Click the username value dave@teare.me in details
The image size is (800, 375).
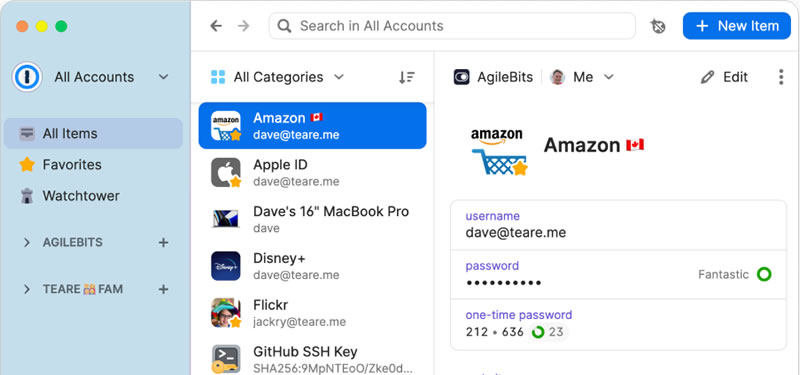coord(515,233)
